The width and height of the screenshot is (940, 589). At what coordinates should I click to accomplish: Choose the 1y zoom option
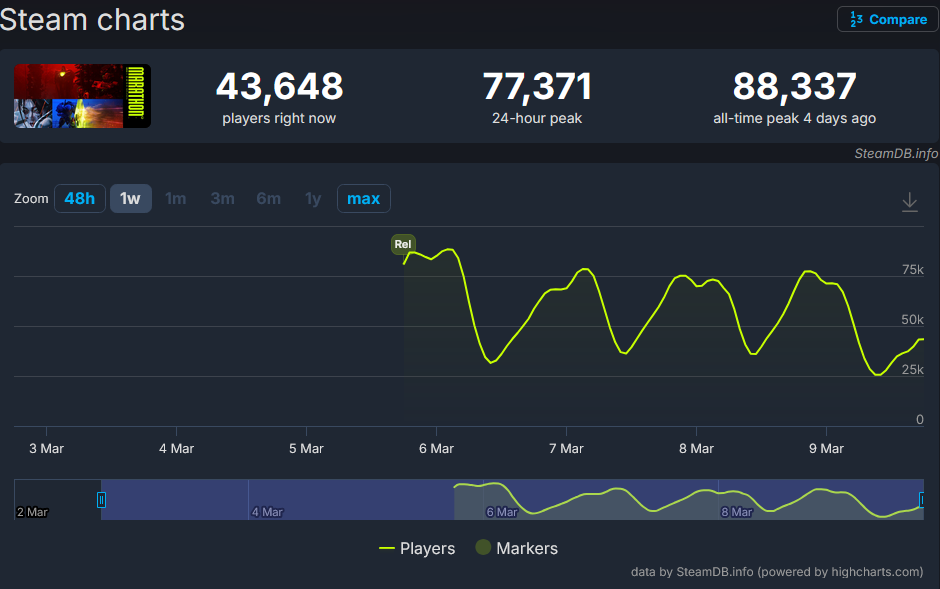click(313, 198)
